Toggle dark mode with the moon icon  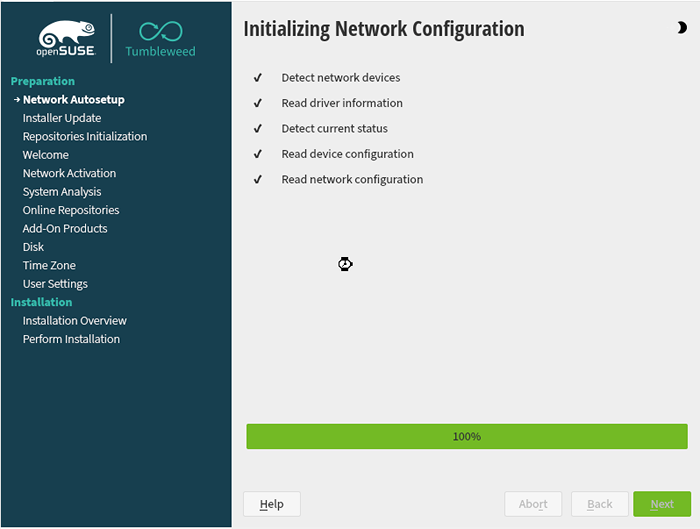(681, 28)
